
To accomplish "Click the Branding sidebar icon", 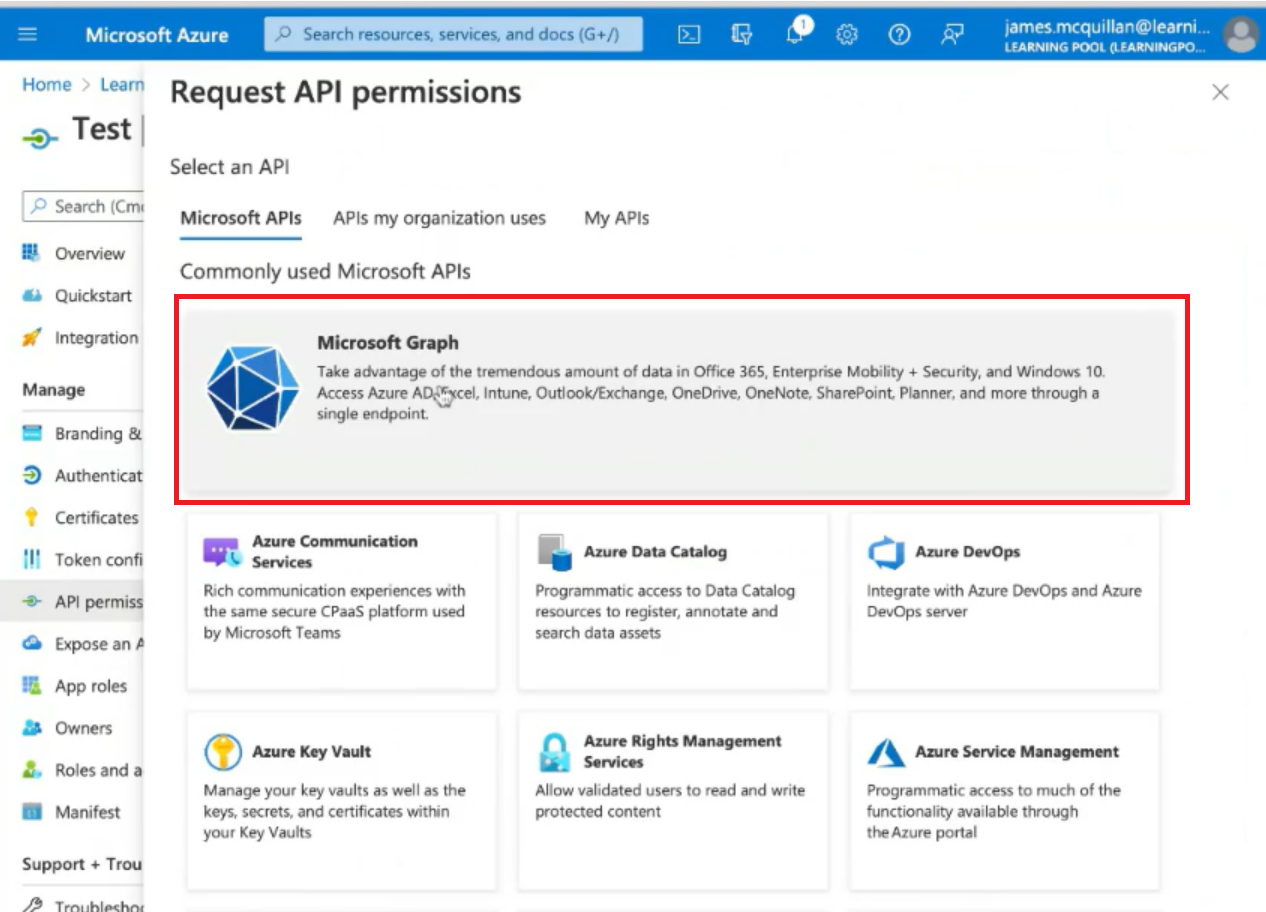I will [32, 433].
